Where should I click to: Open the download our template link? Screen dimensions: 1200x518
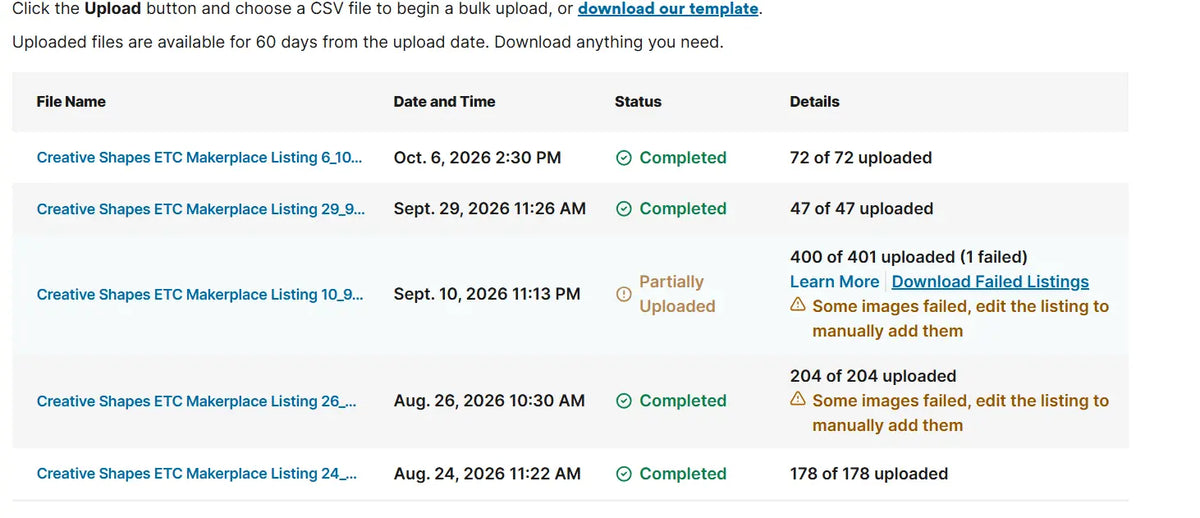[x=668, y=9]
